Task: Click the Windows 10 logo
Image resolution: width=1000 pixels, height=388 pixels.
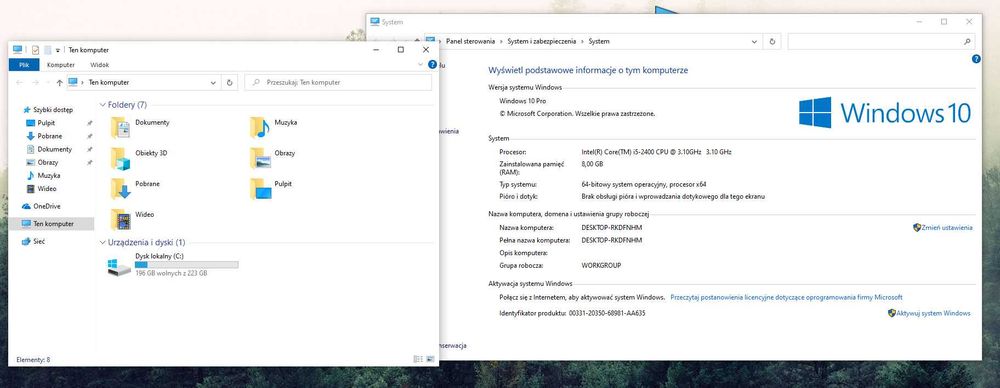Action: 885,112
